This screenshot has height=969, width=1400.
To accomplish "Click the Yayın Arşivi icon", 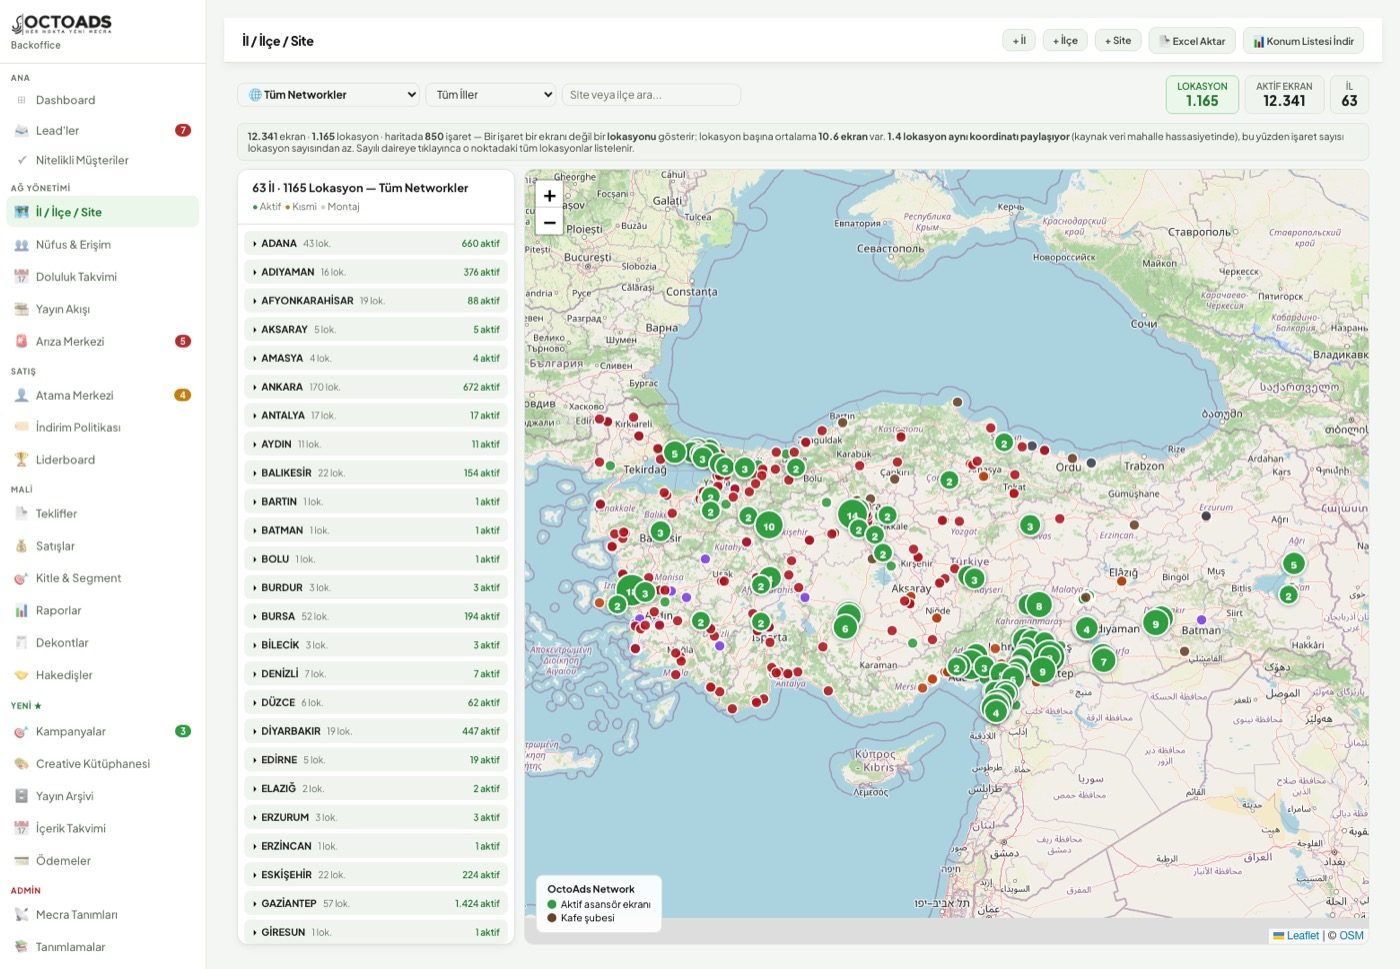I will coord(21,796).
